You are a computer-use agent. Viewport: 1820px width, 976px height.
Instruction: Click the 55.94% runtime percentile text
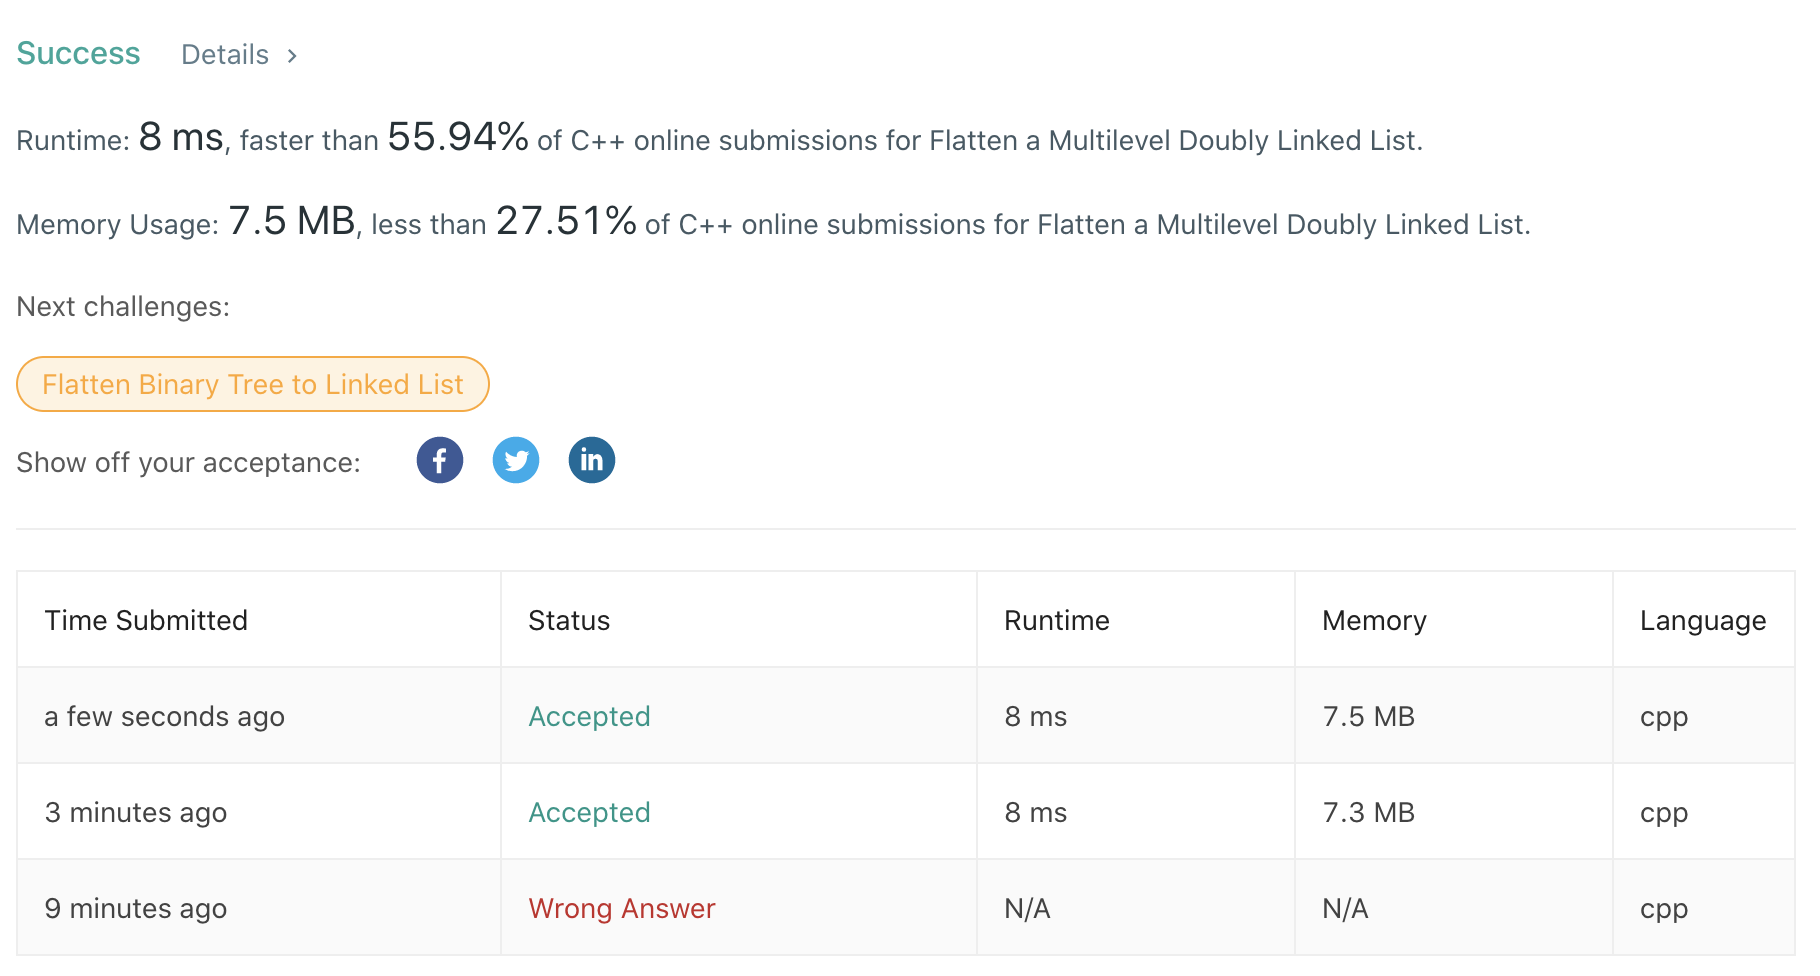(458, 138)
